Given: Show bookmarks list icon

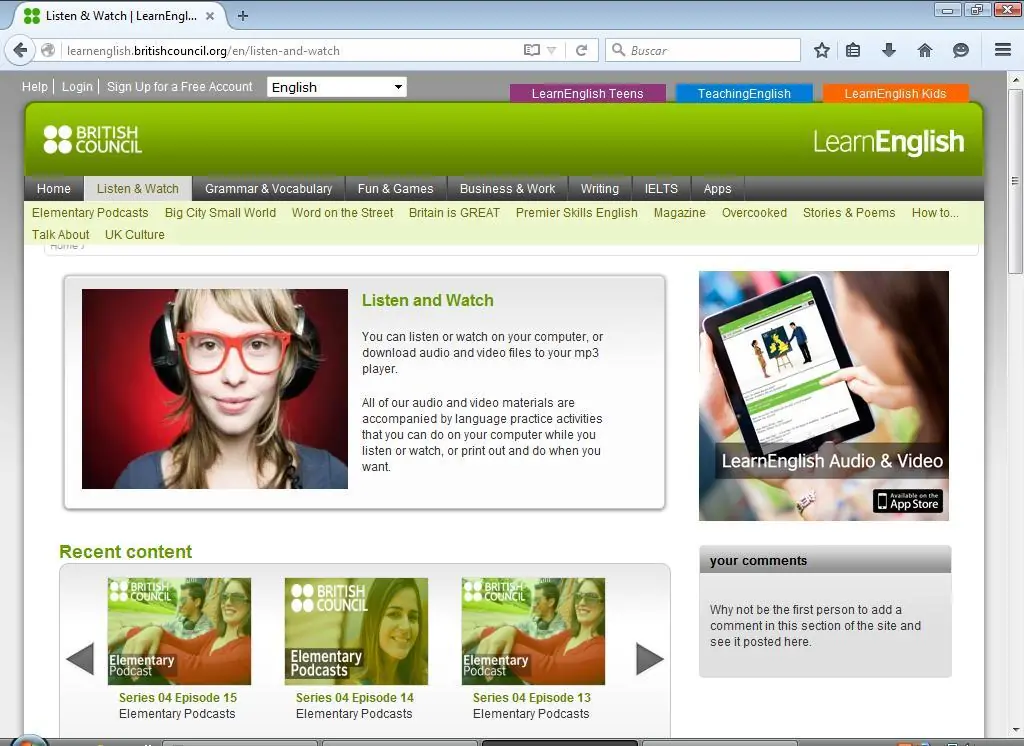Looking at the screenshot, I should [x=853, y=50].
